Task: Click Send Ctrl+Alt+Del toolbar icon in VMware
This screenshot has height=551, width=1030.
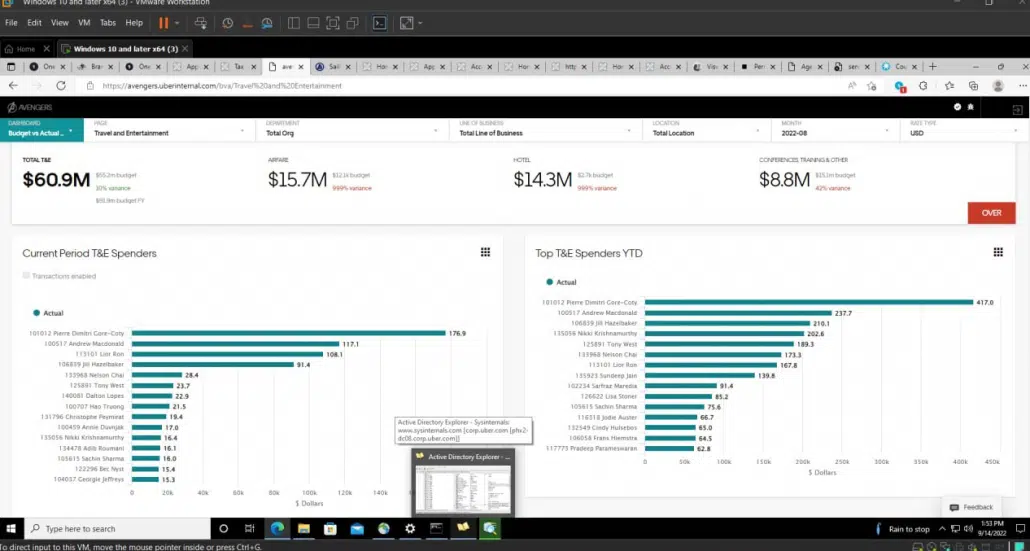Action: 201,24
